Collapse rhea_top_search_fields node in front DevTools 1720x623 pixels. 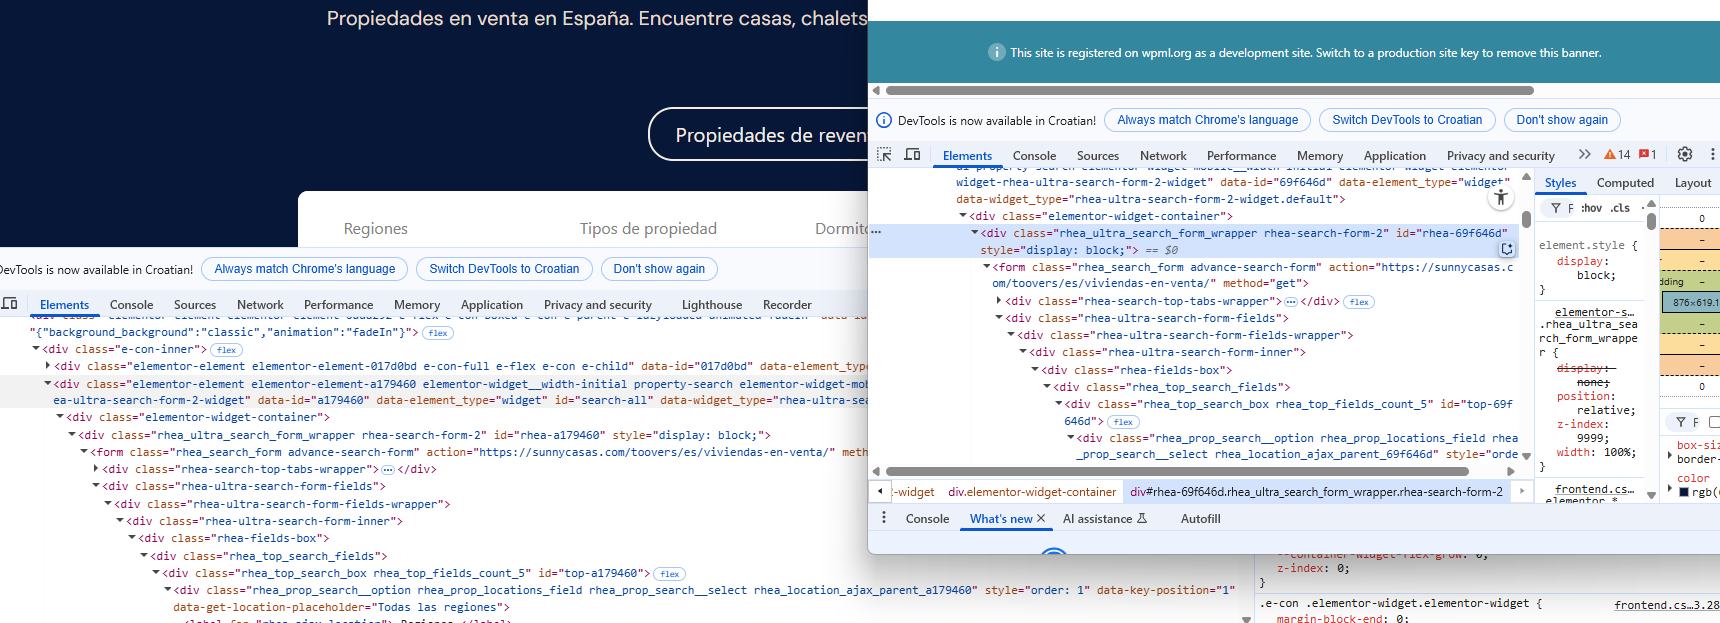click(1047, 387)
